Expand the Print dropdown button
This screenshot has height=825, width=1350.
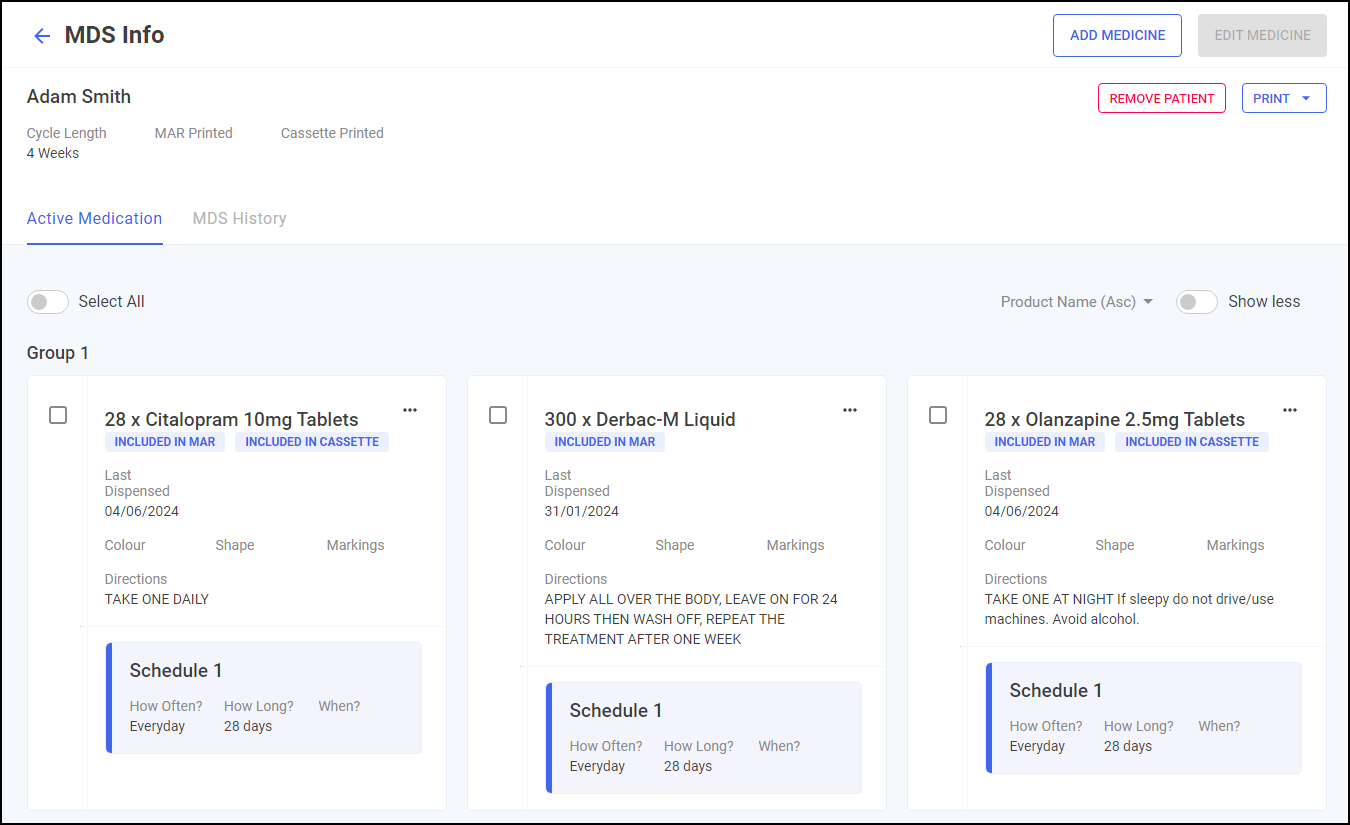coord(1283,99)
